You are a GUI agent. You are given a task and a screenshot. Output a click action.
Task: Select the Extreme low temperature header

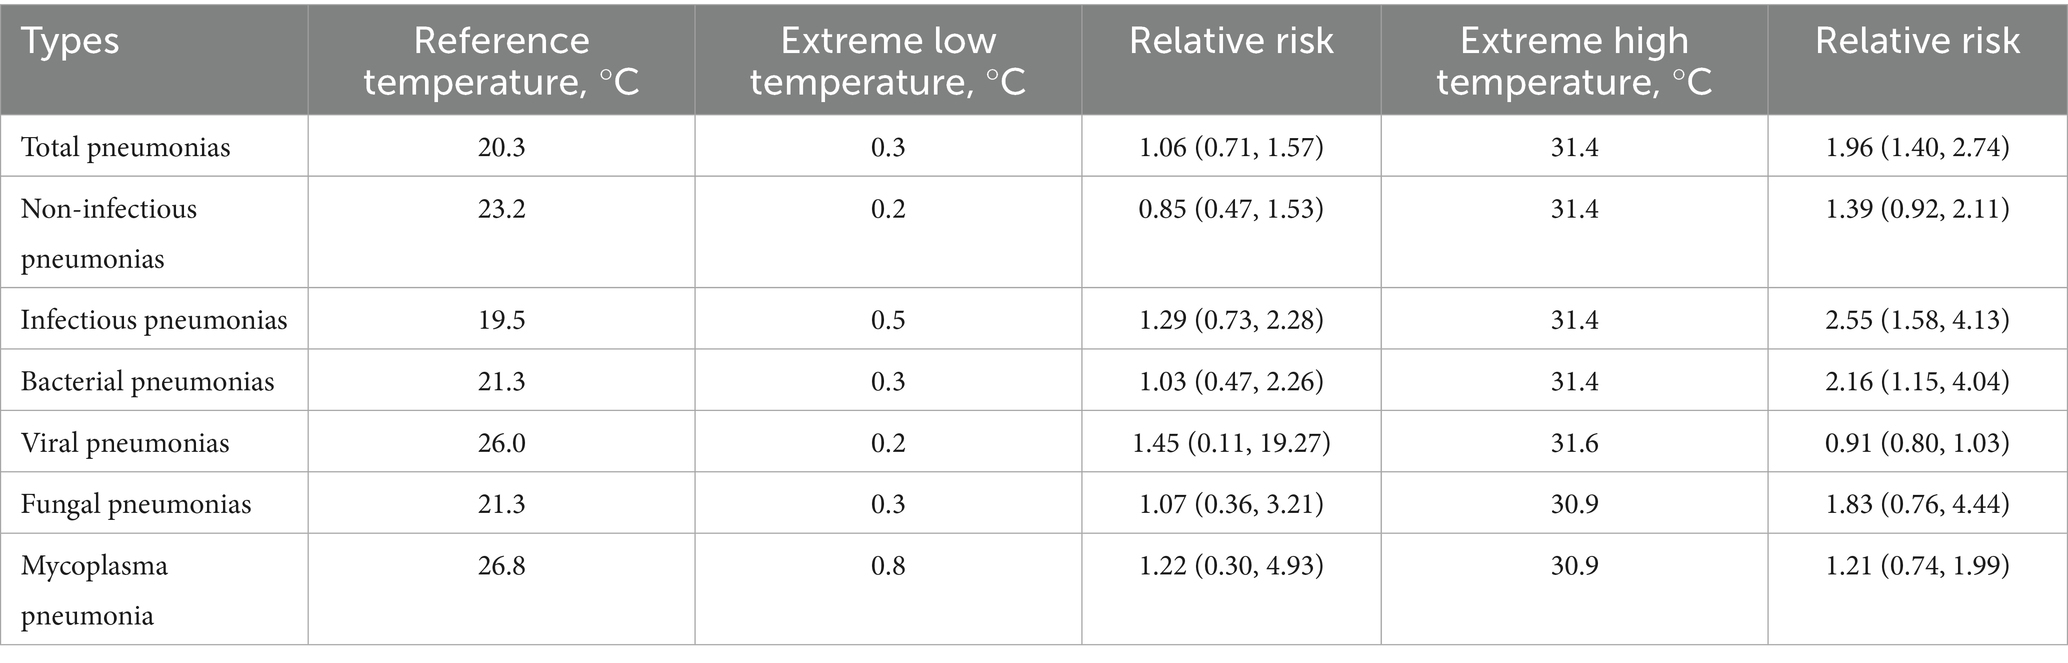click(888, 61)
